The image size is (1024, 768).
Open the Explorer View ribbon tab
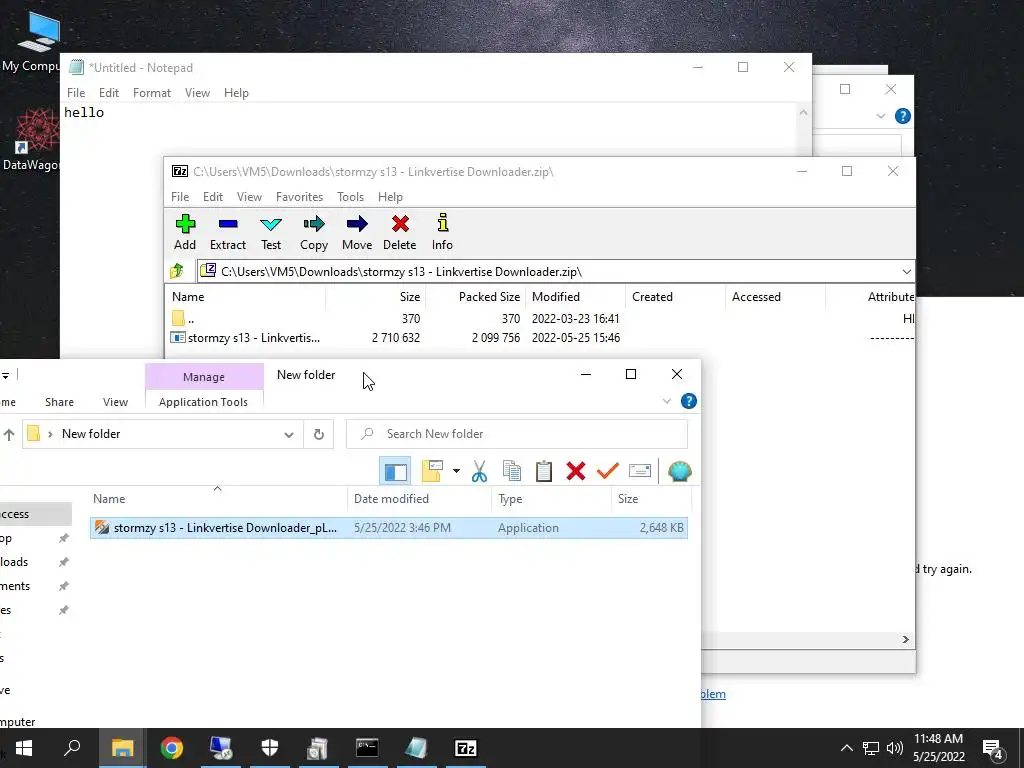click(115, 402)
